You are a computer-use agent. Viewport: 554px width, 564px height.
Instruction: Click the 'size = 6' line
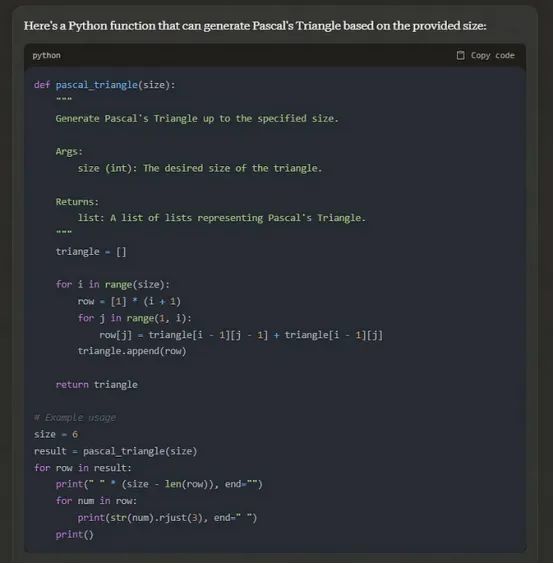tap(56, 435)
